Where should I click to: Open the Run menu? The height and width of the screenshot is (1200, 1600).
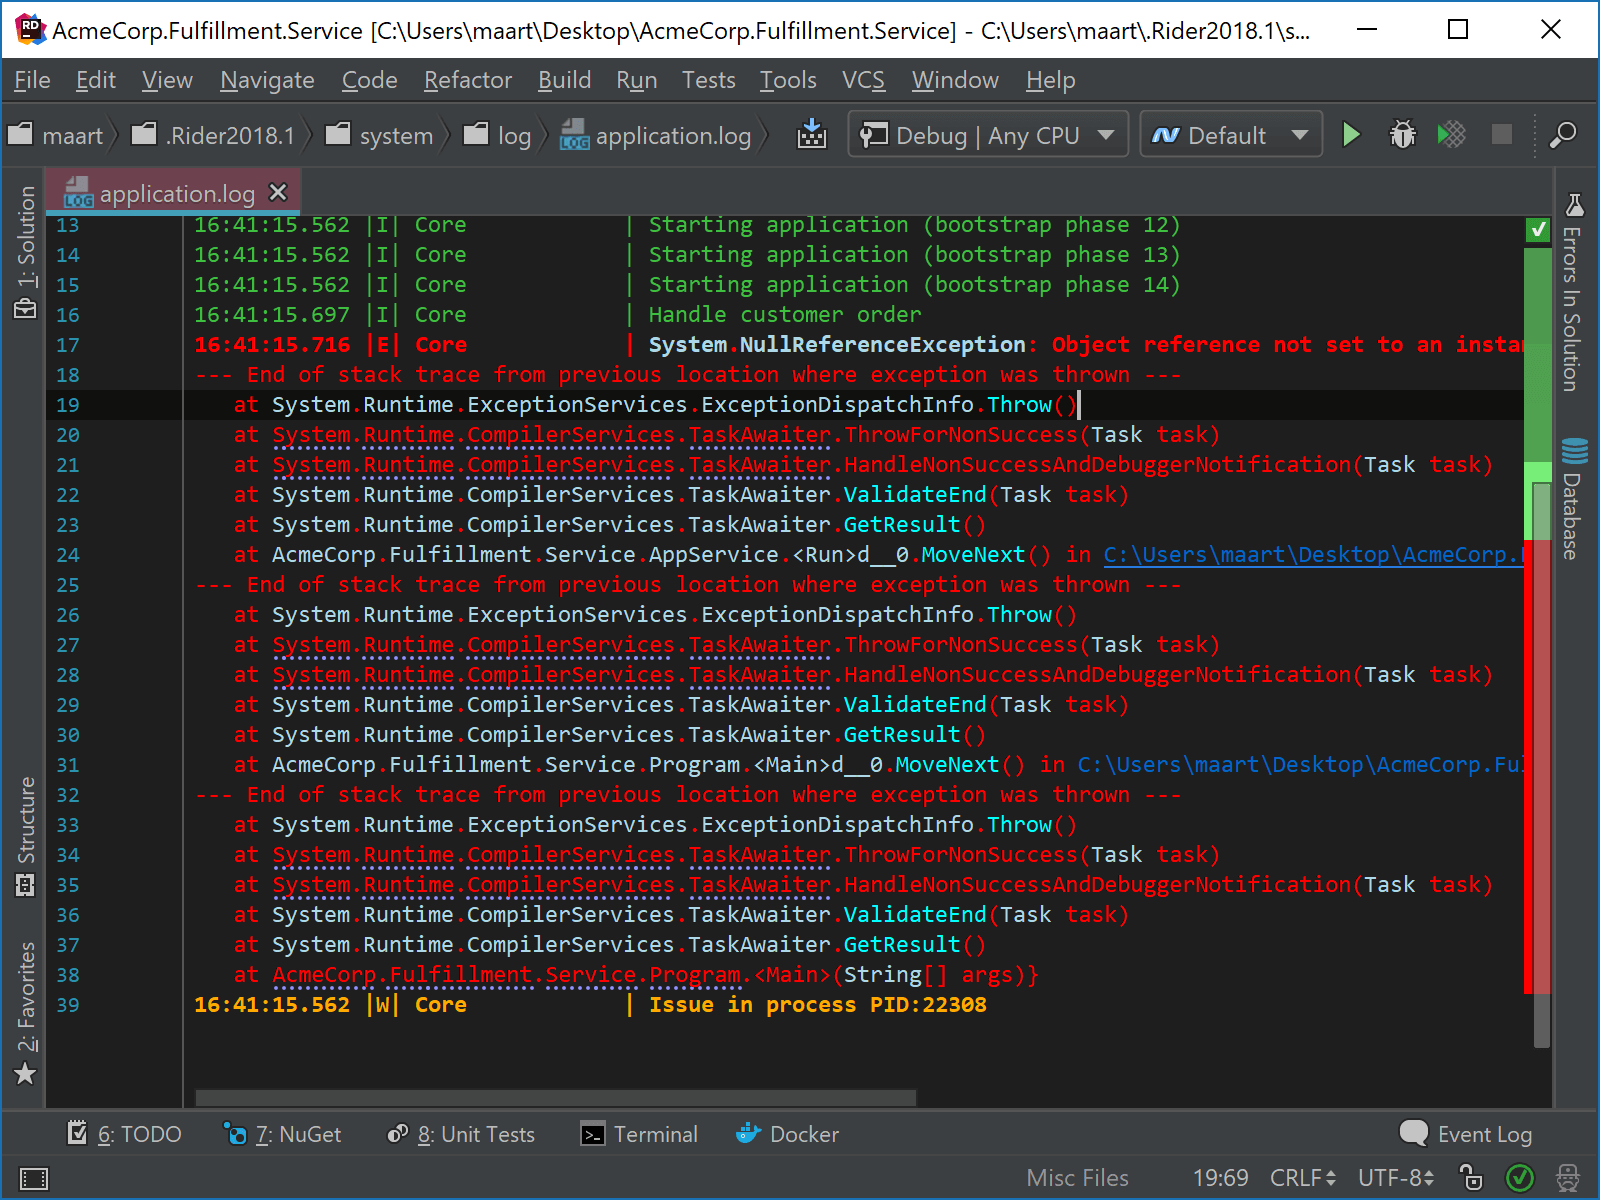click(x=637, y=80)
